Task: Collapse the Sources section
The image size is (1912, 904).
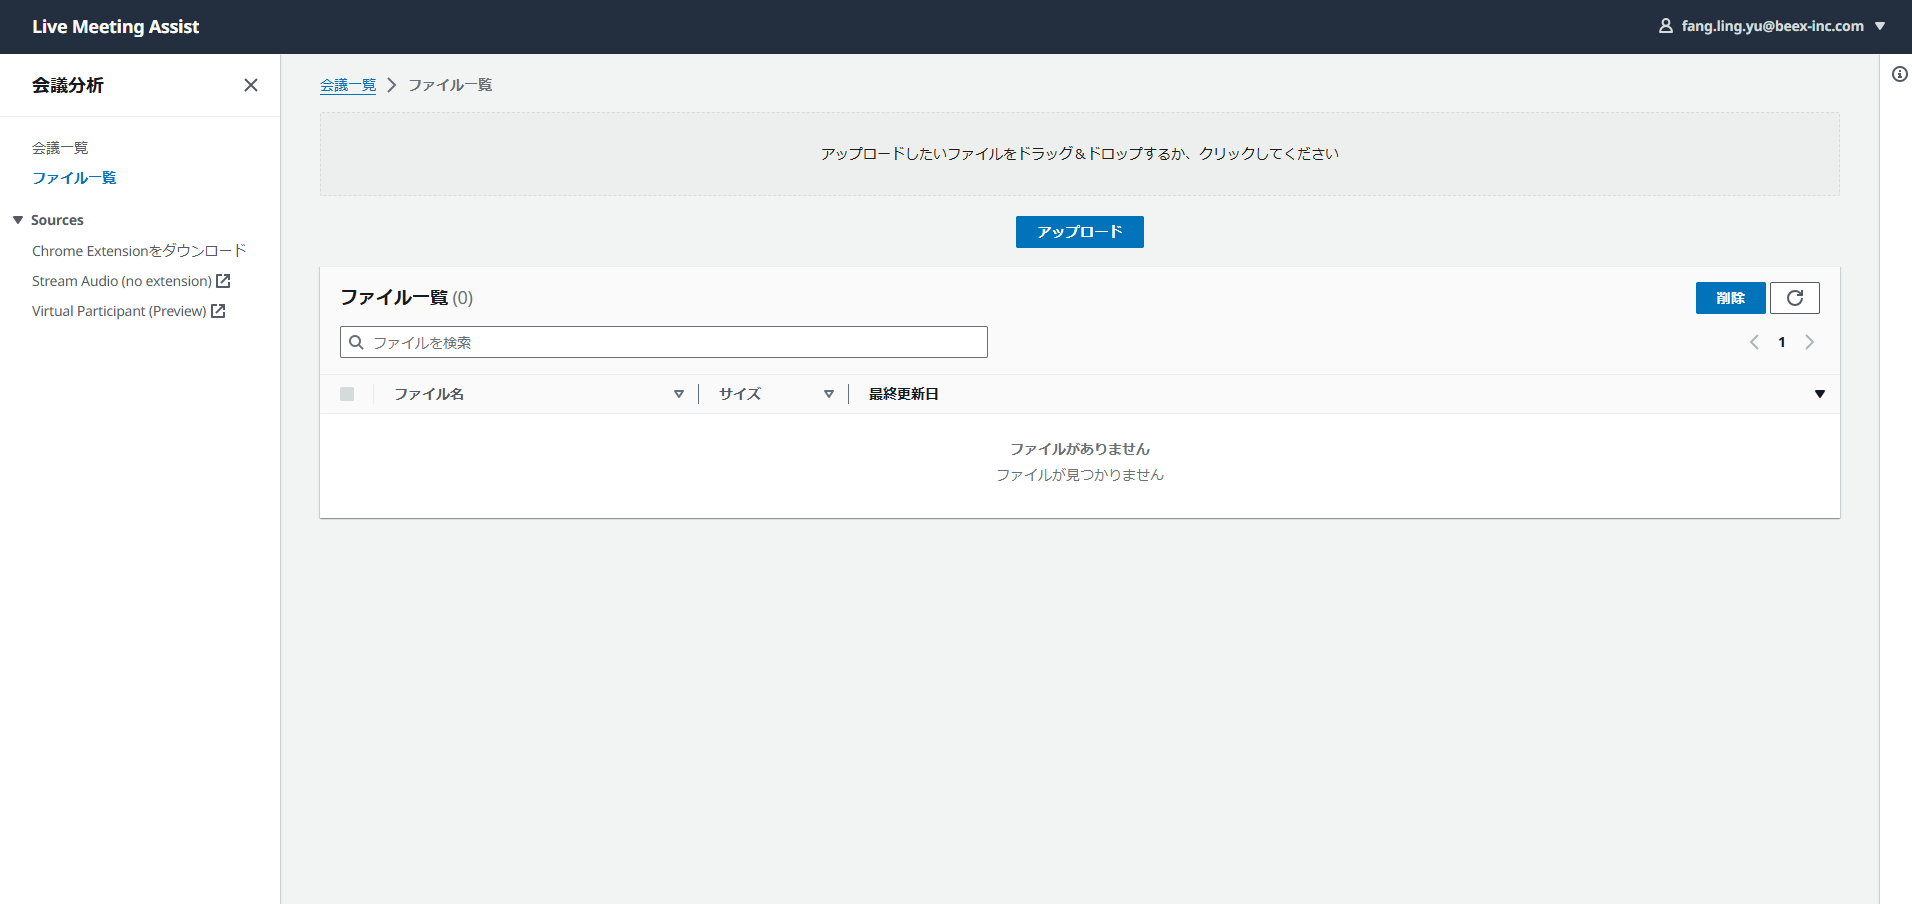Action: pos(18,220)
